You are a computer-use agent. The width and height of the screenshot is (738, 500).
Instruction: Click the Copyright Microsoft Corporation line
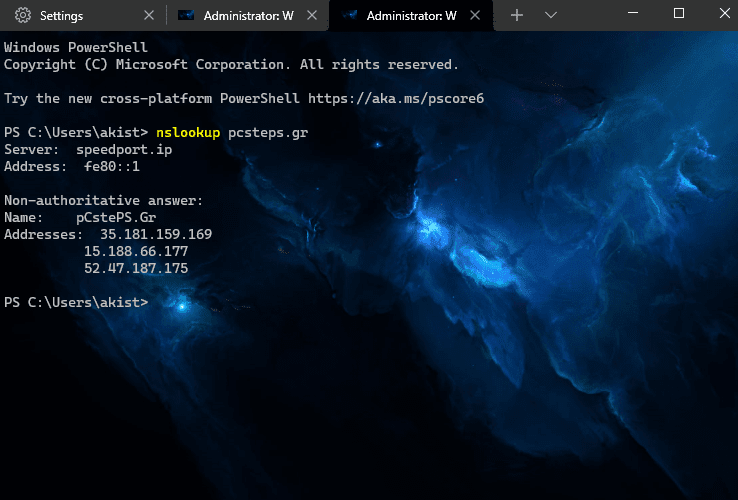[231, 65]
